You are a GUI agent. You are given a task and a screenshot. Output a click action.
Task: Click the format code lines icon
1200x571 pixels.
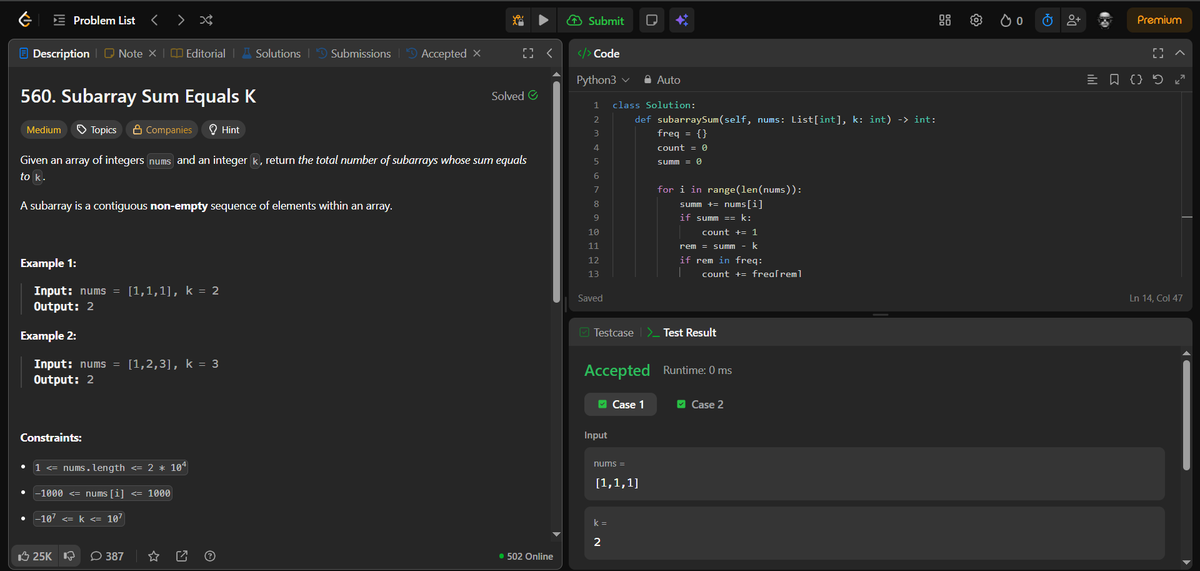1093,80
